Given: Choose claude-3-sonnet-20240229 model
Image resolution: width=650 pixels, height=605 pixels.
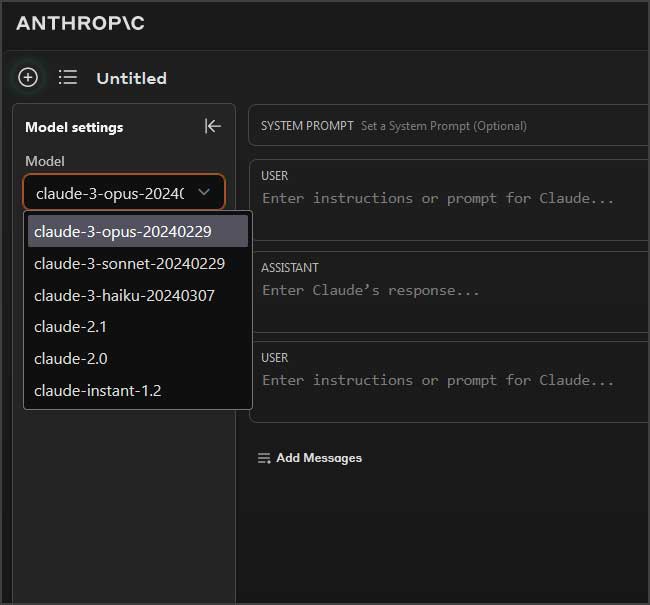Looking at the screenshot, I should coord(138,264).
